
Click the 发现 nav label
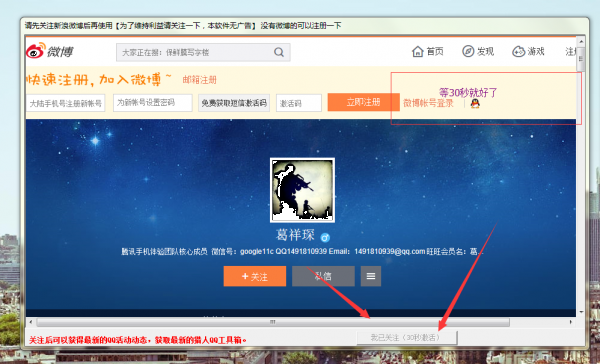485,51
